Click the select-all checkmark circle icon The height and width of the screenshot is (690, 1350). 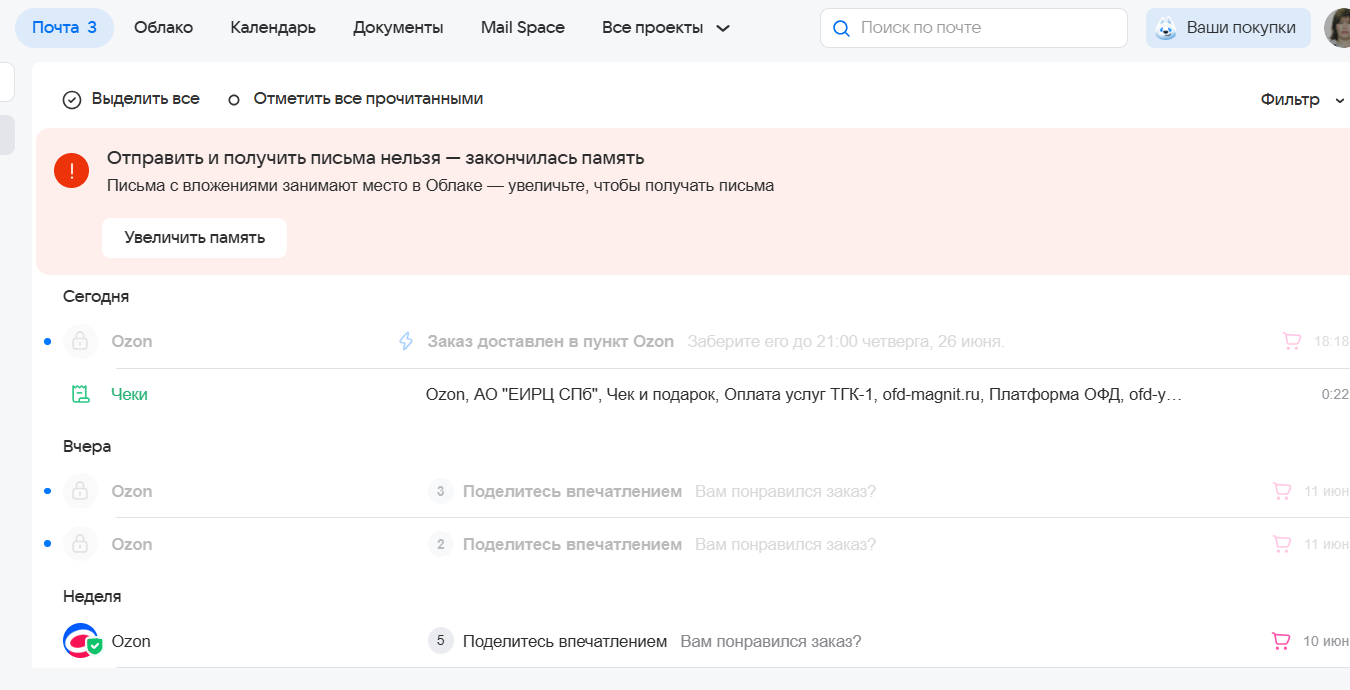72,100
